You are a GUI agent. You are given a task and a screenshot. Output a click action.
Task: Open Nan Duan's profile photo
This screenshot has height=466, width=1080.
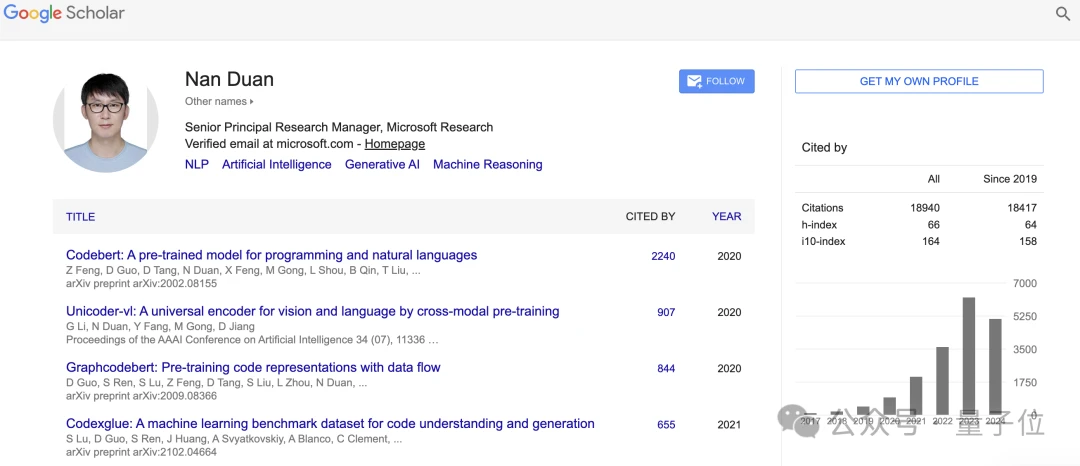(105, 120)
